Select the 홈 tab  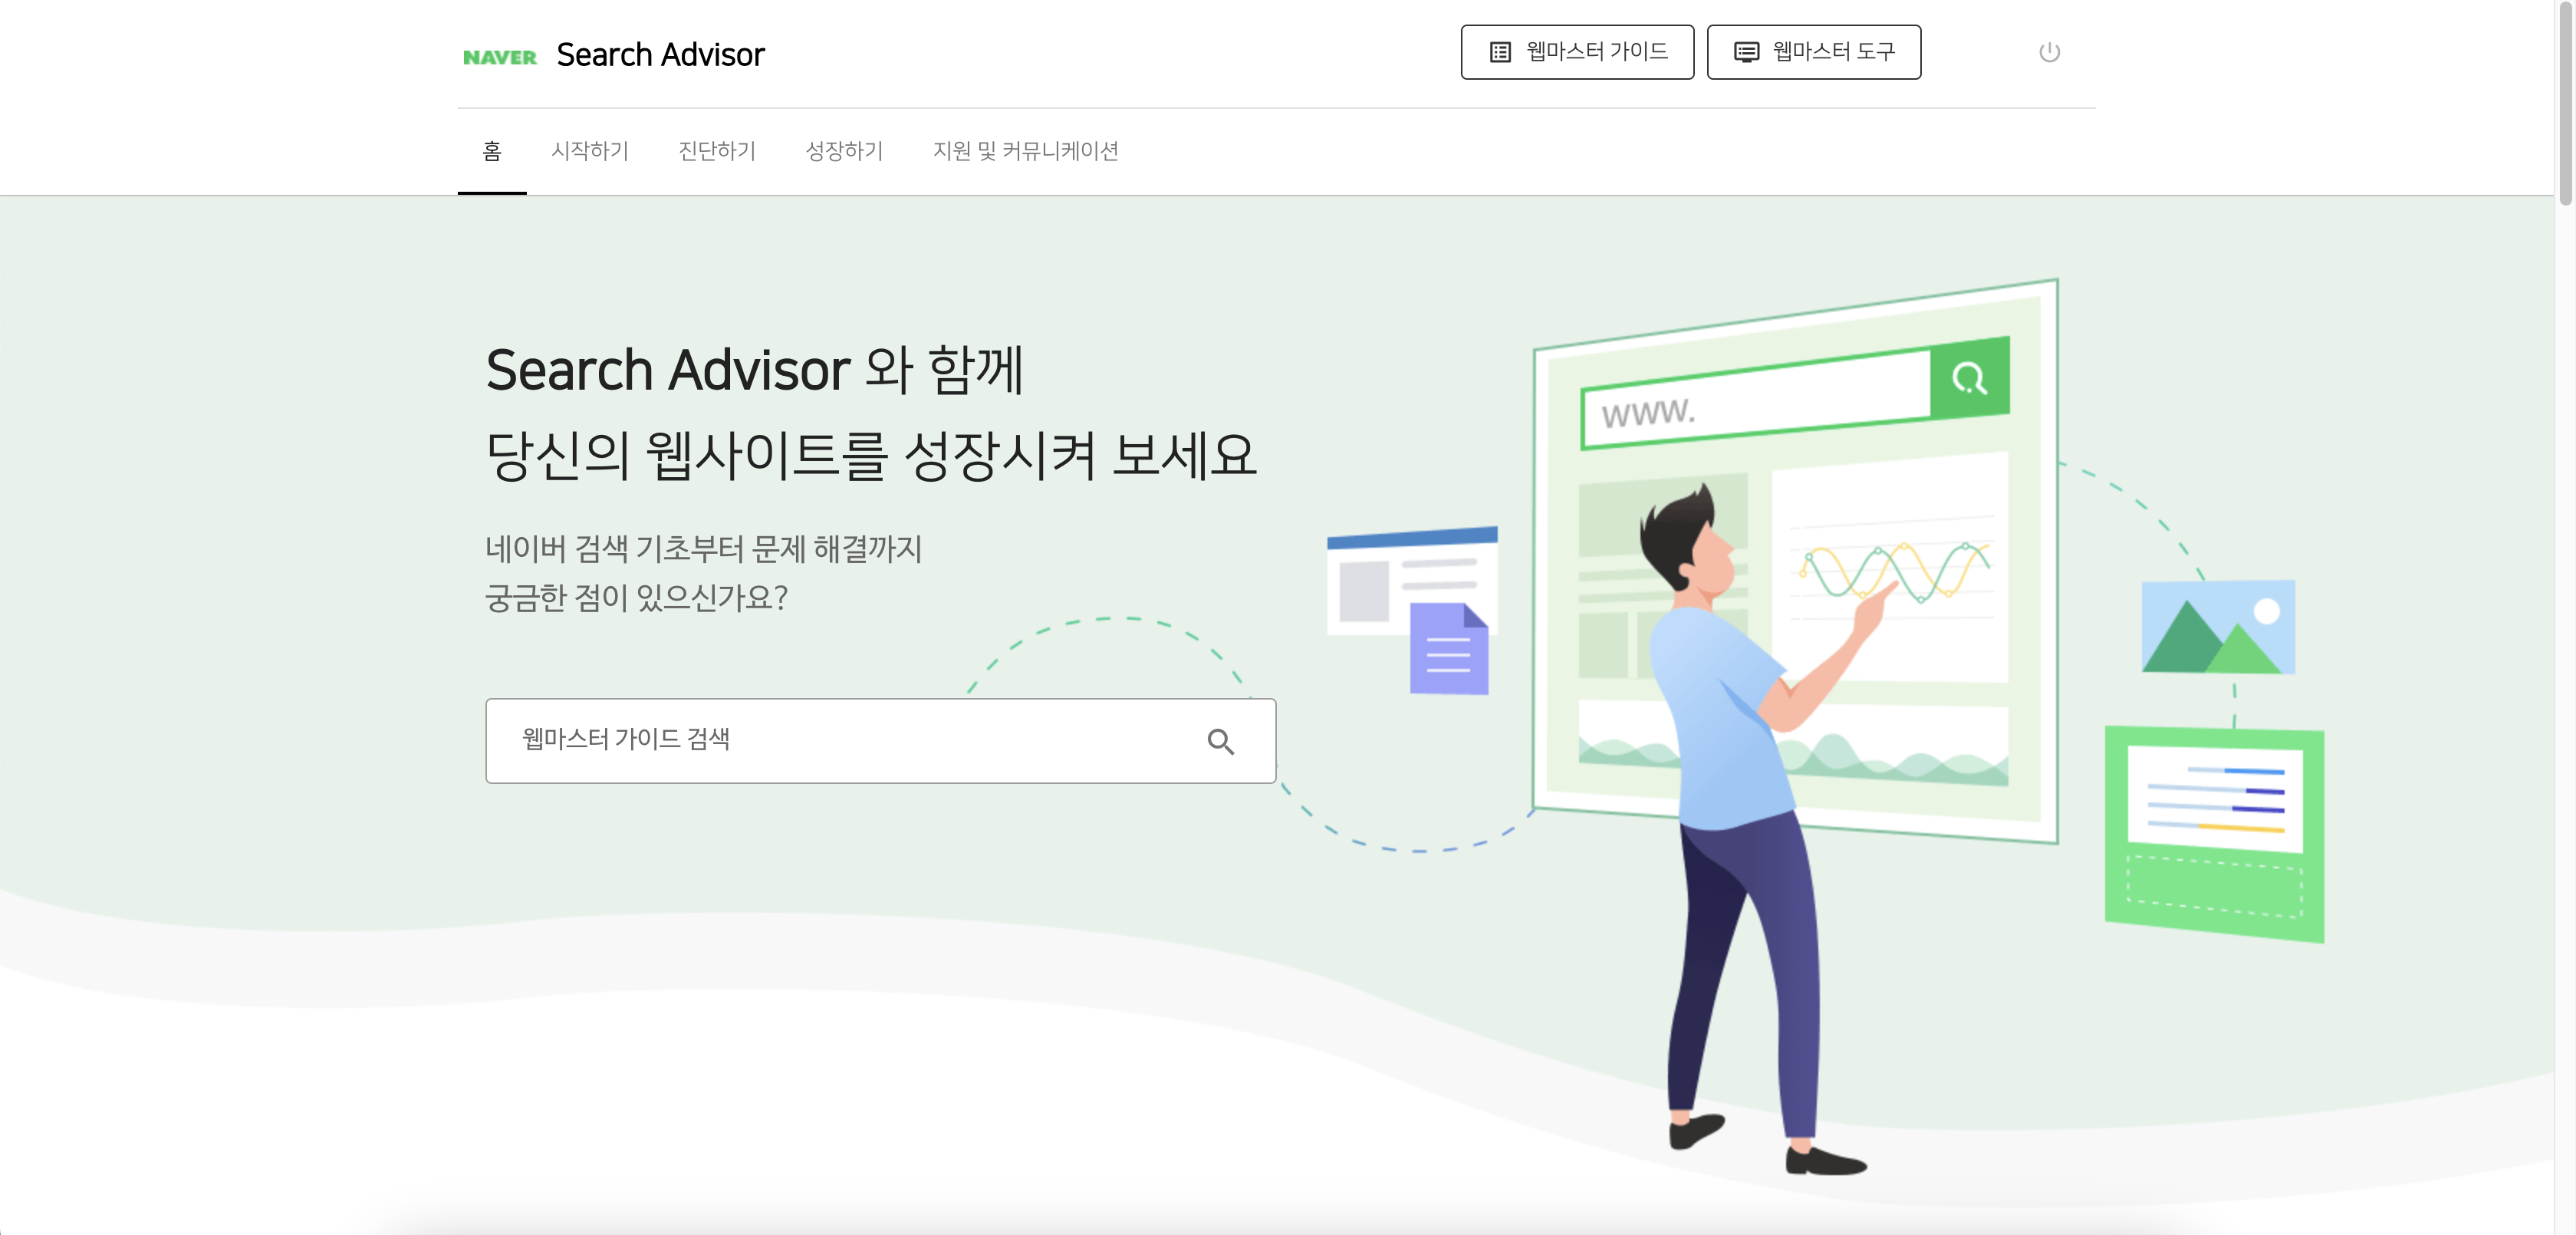(x=491, y=151)
